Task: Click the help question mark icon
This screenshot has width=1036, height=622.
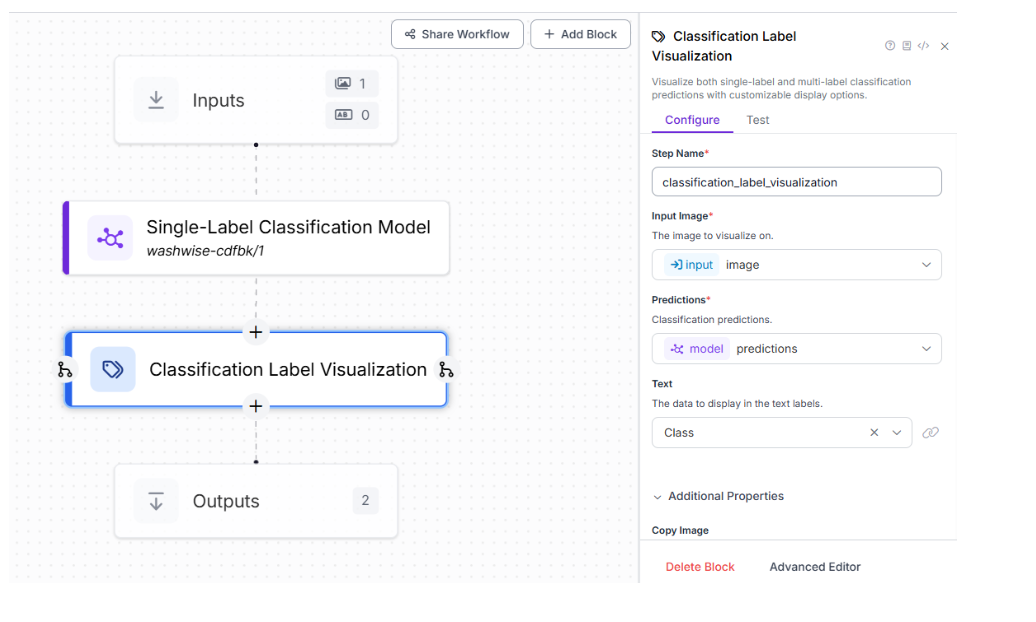Action: click(x=890, y=46)
